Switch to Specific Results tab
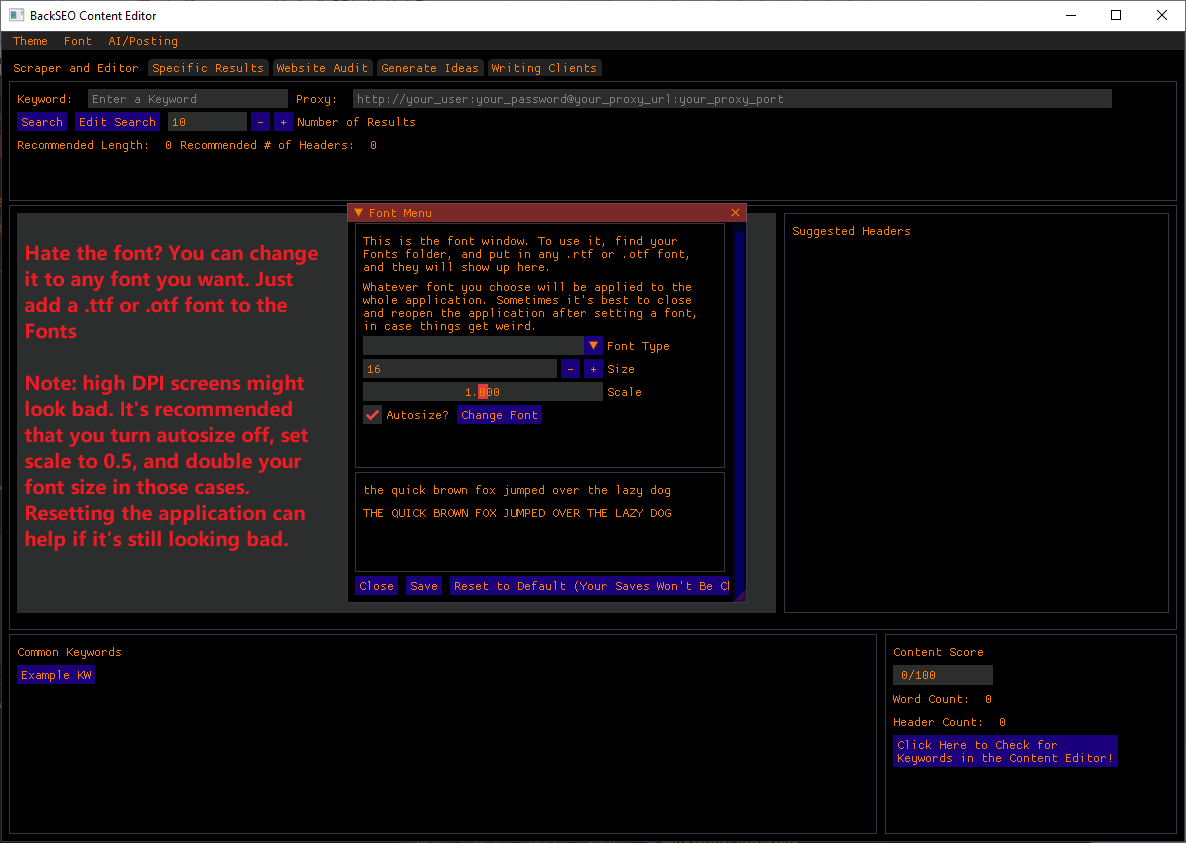This screenshot has width=1186, height=843. coord(208,68)
